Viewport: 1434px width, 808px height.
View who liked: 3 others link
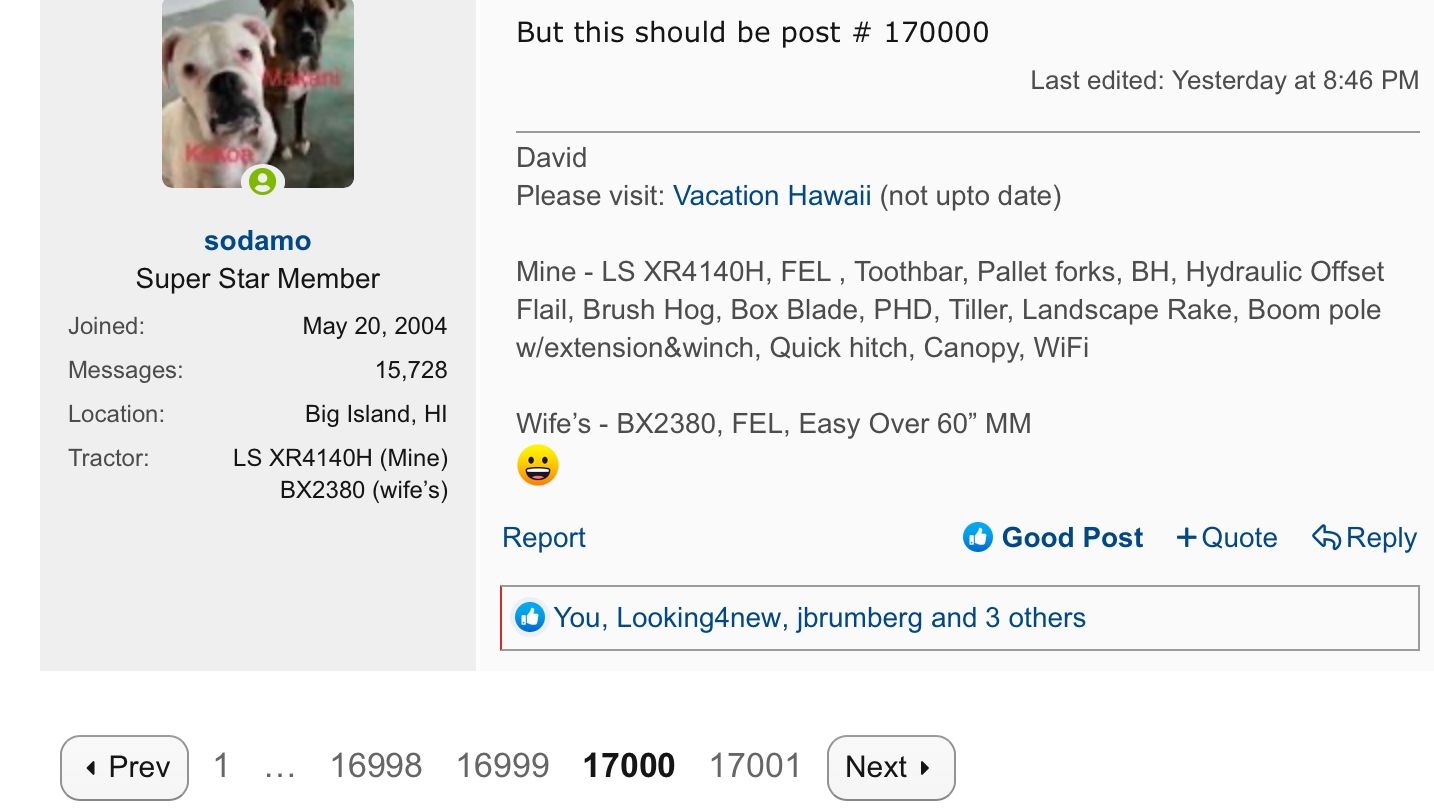click(x=1035, y=617)
